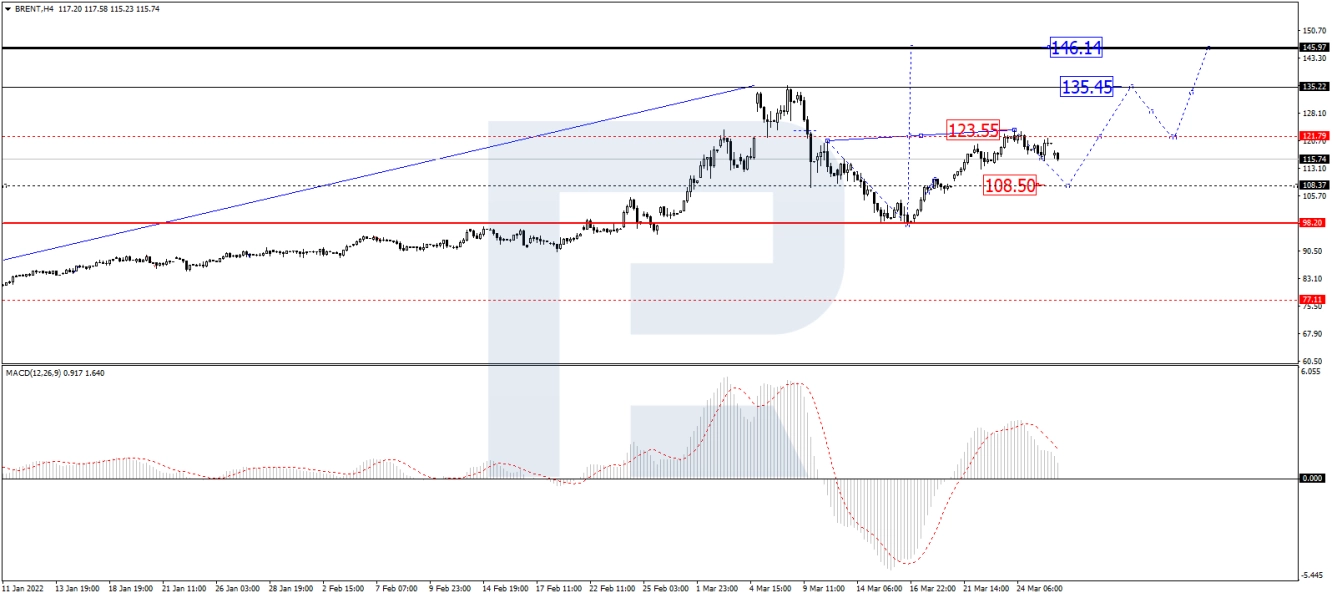
Task: Click the 146.14 target price label
Action: coord(1076,47)
